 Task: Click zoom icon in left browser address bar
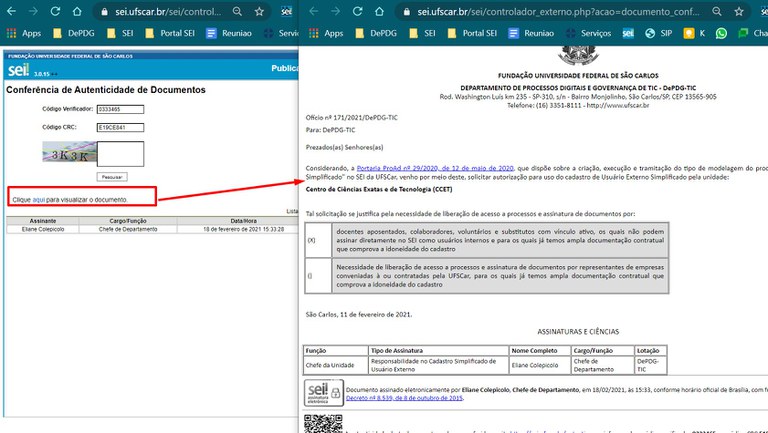click(238, 11)
